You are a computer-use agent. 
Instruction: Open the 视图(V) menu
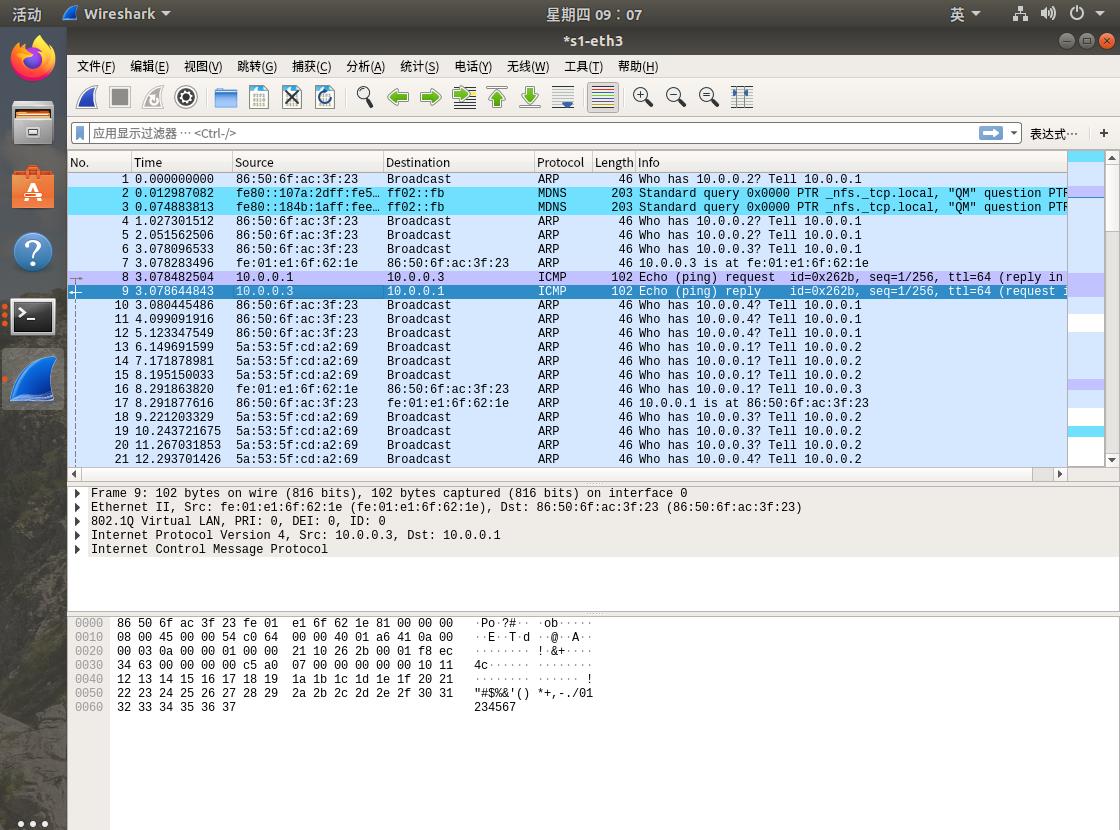(x=203, y=66)
